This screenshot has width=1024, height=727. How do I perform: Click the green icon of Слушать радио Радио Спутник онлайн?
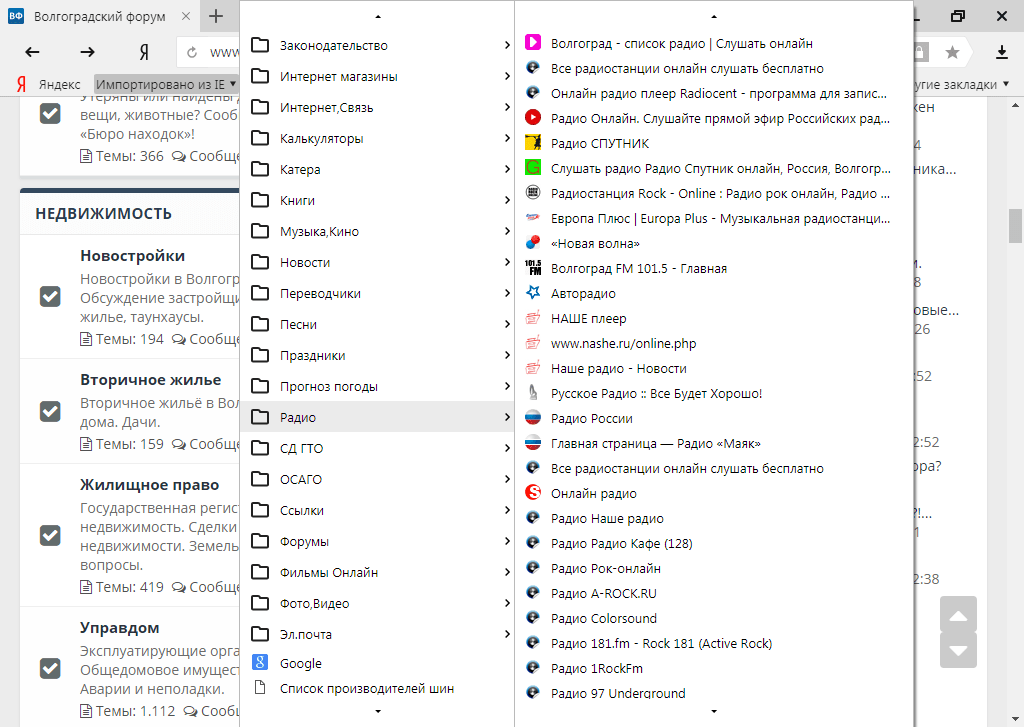[x=533, y=168]
